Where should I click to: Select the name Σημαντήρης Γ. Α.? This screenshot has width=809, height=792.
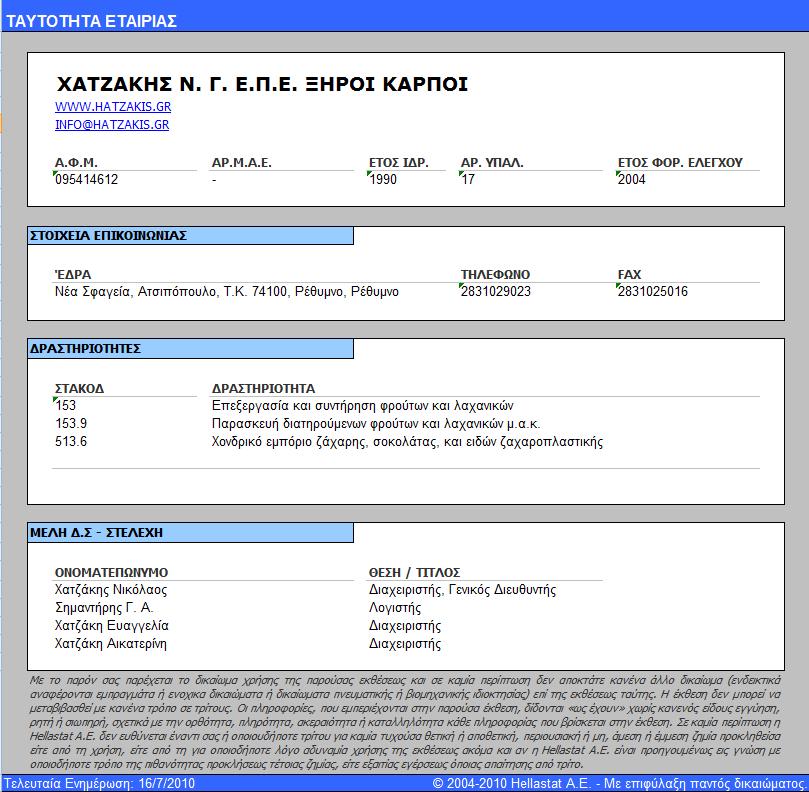tap(104, 608)
